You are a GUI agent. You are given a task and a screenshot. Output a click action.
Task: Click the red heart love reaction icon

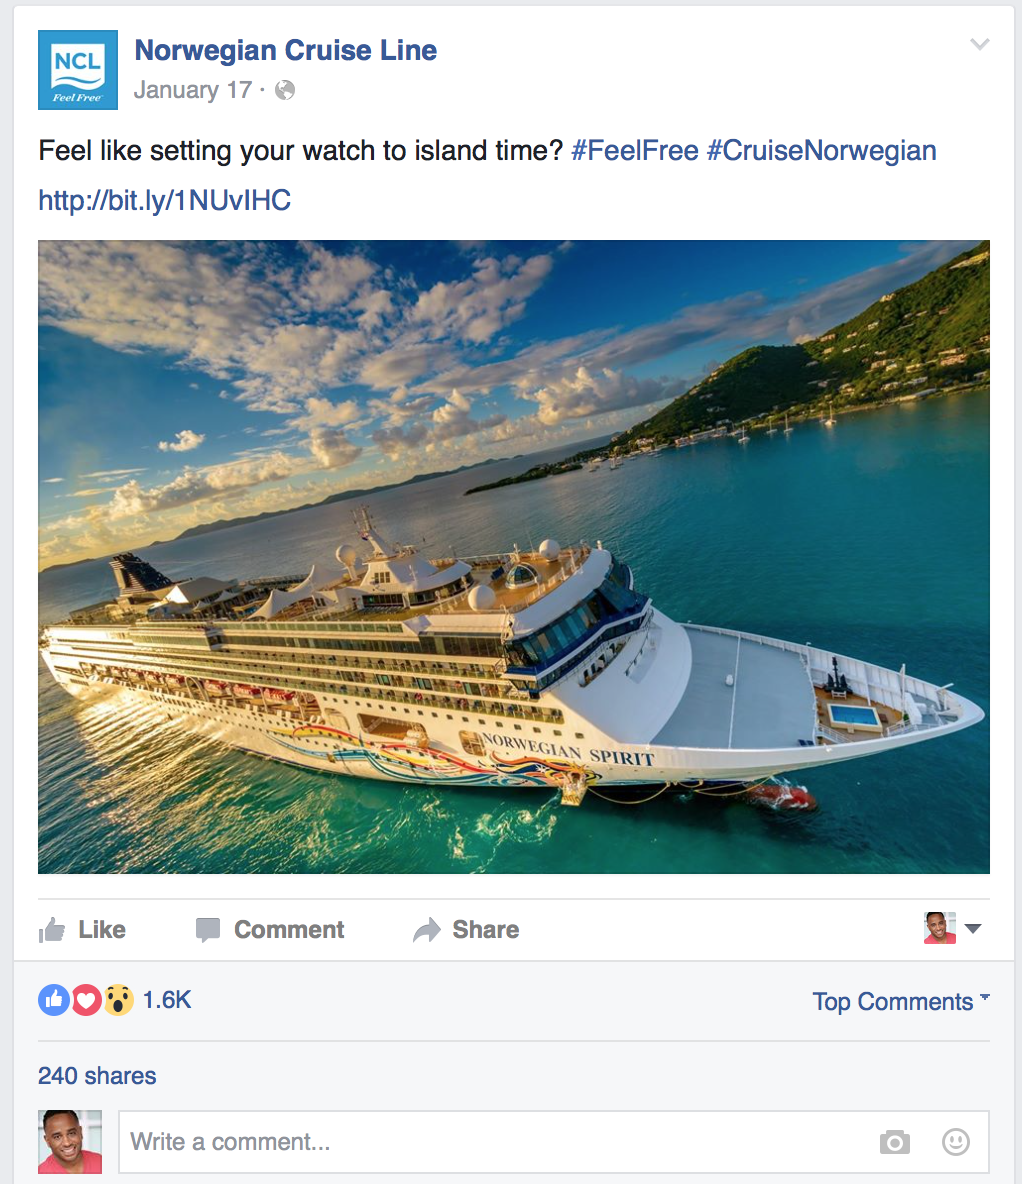[x=86, y=1000]
